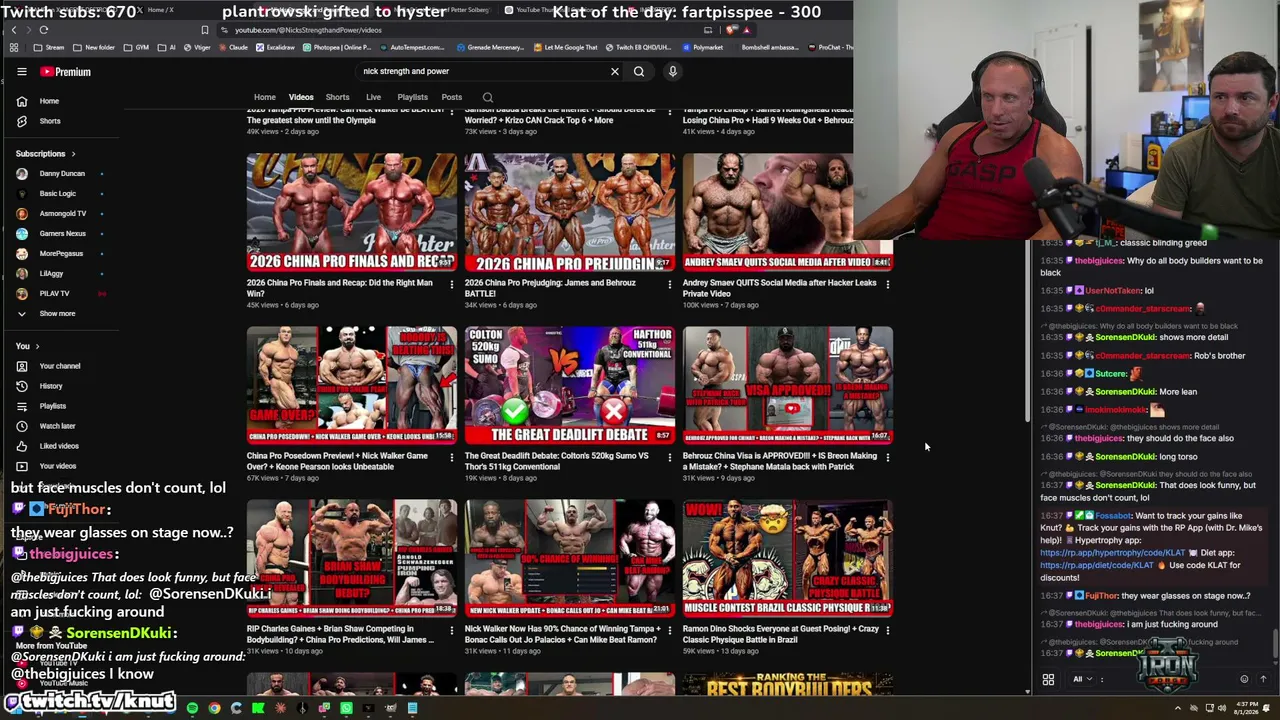1280x720 pixels.
Task: Play the Muscle Contest Brazil Classic Physique thumbnail
Action: coord(788,558)
